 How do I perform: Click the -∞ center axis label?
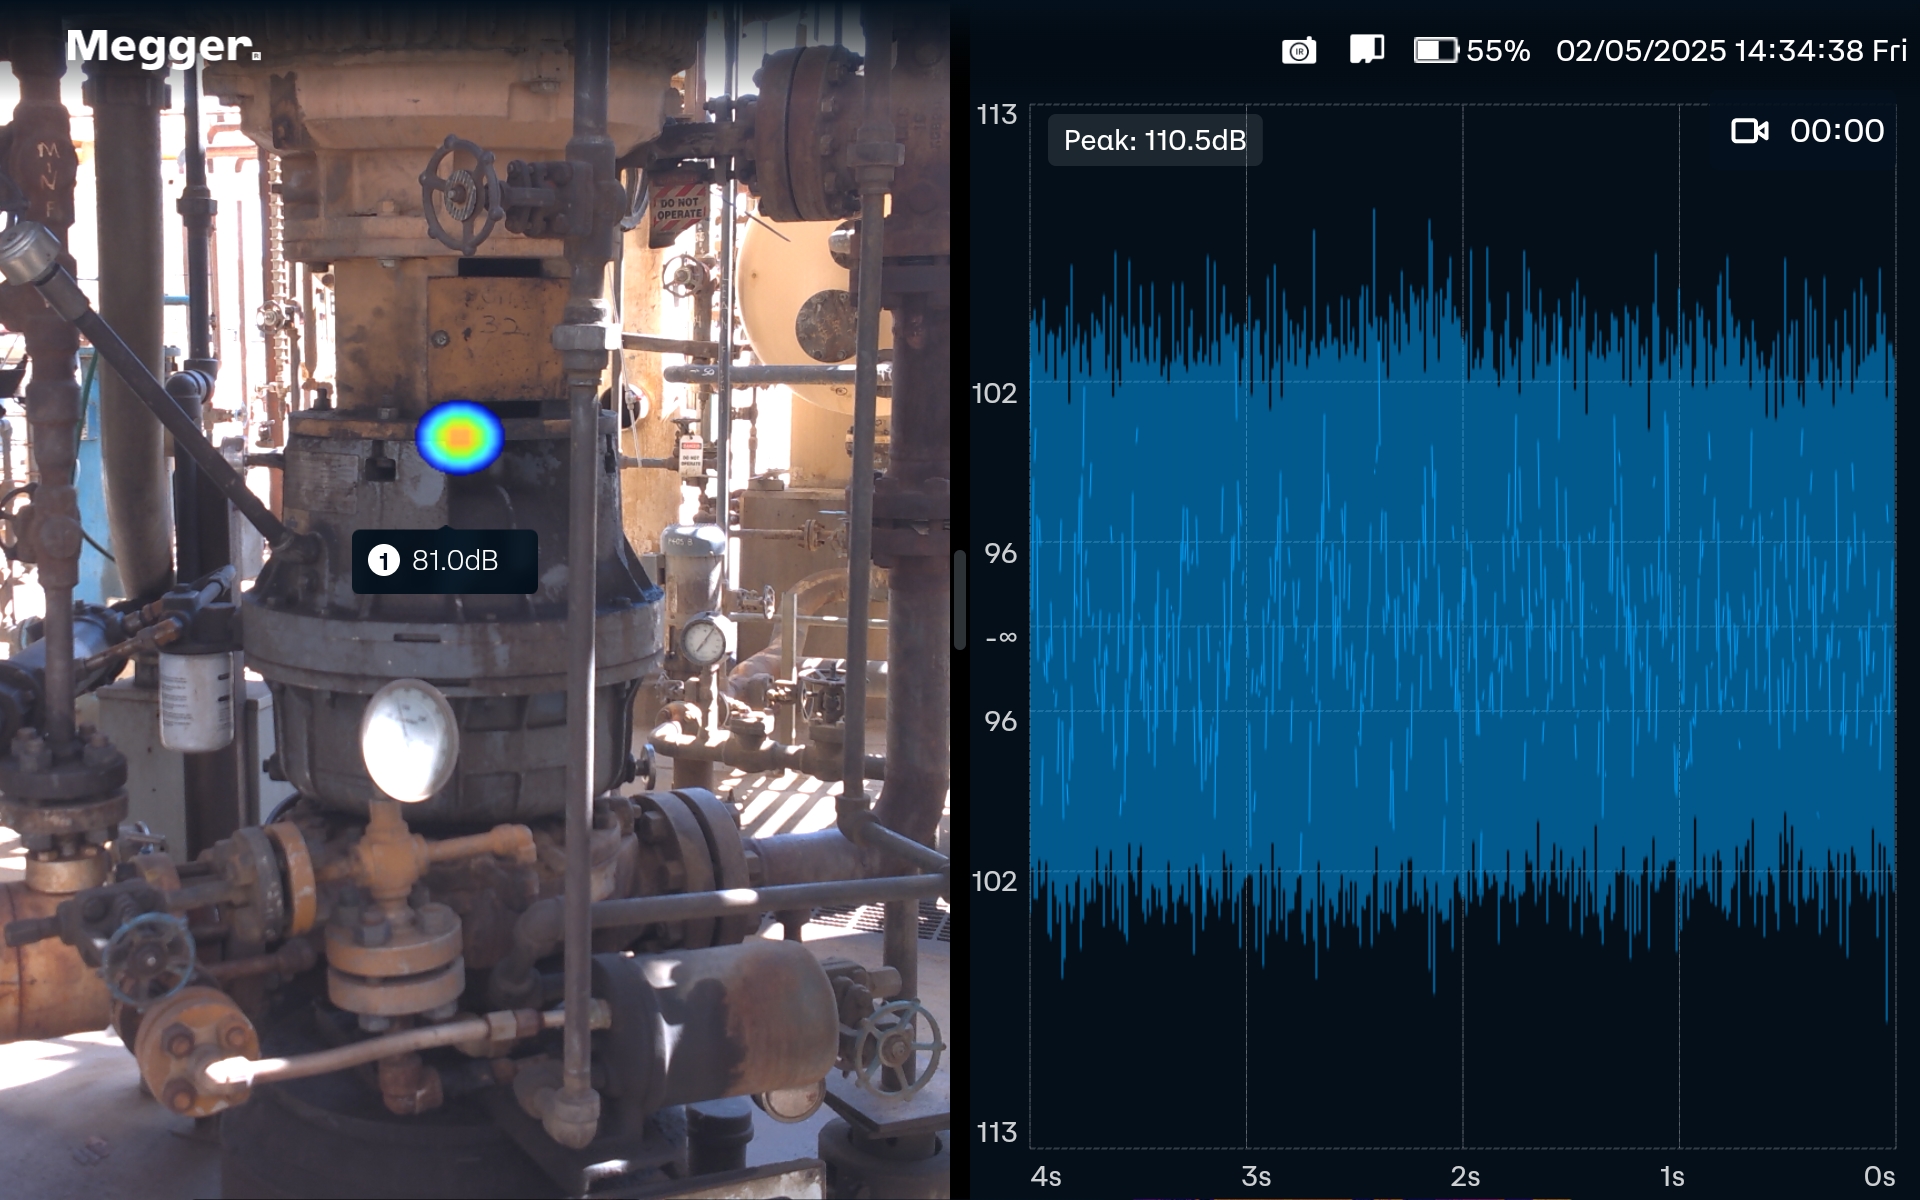tap(1000, 637)
